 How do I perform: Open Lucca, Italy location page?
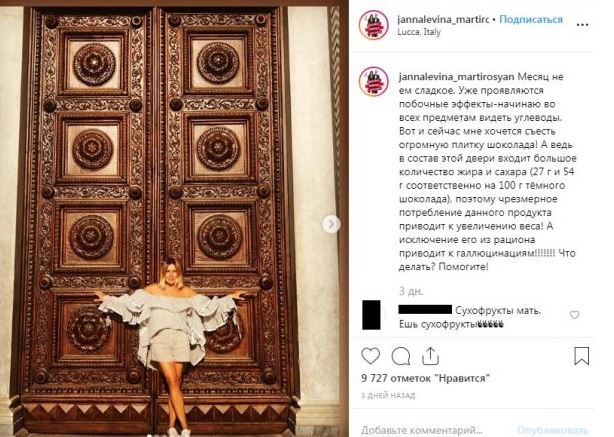coord(419,32)
